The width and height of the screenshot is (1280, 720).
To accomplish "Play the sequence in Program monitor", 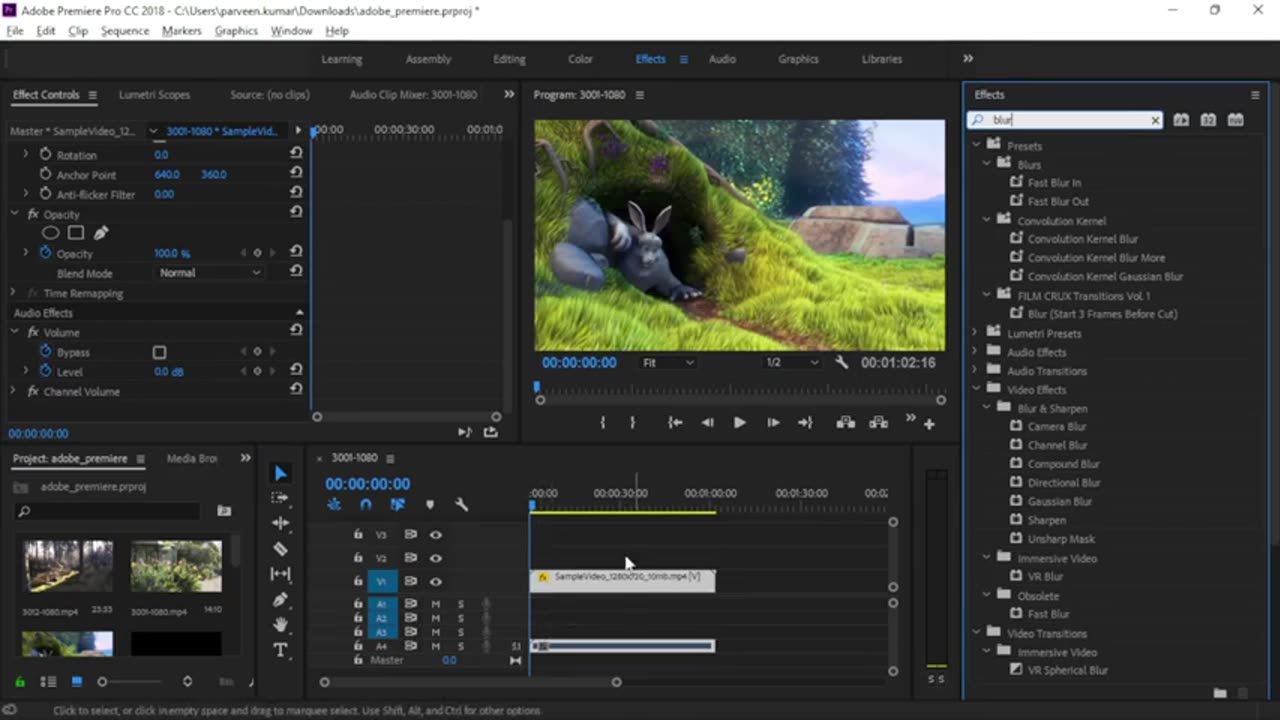I will (x=739, y=423).
